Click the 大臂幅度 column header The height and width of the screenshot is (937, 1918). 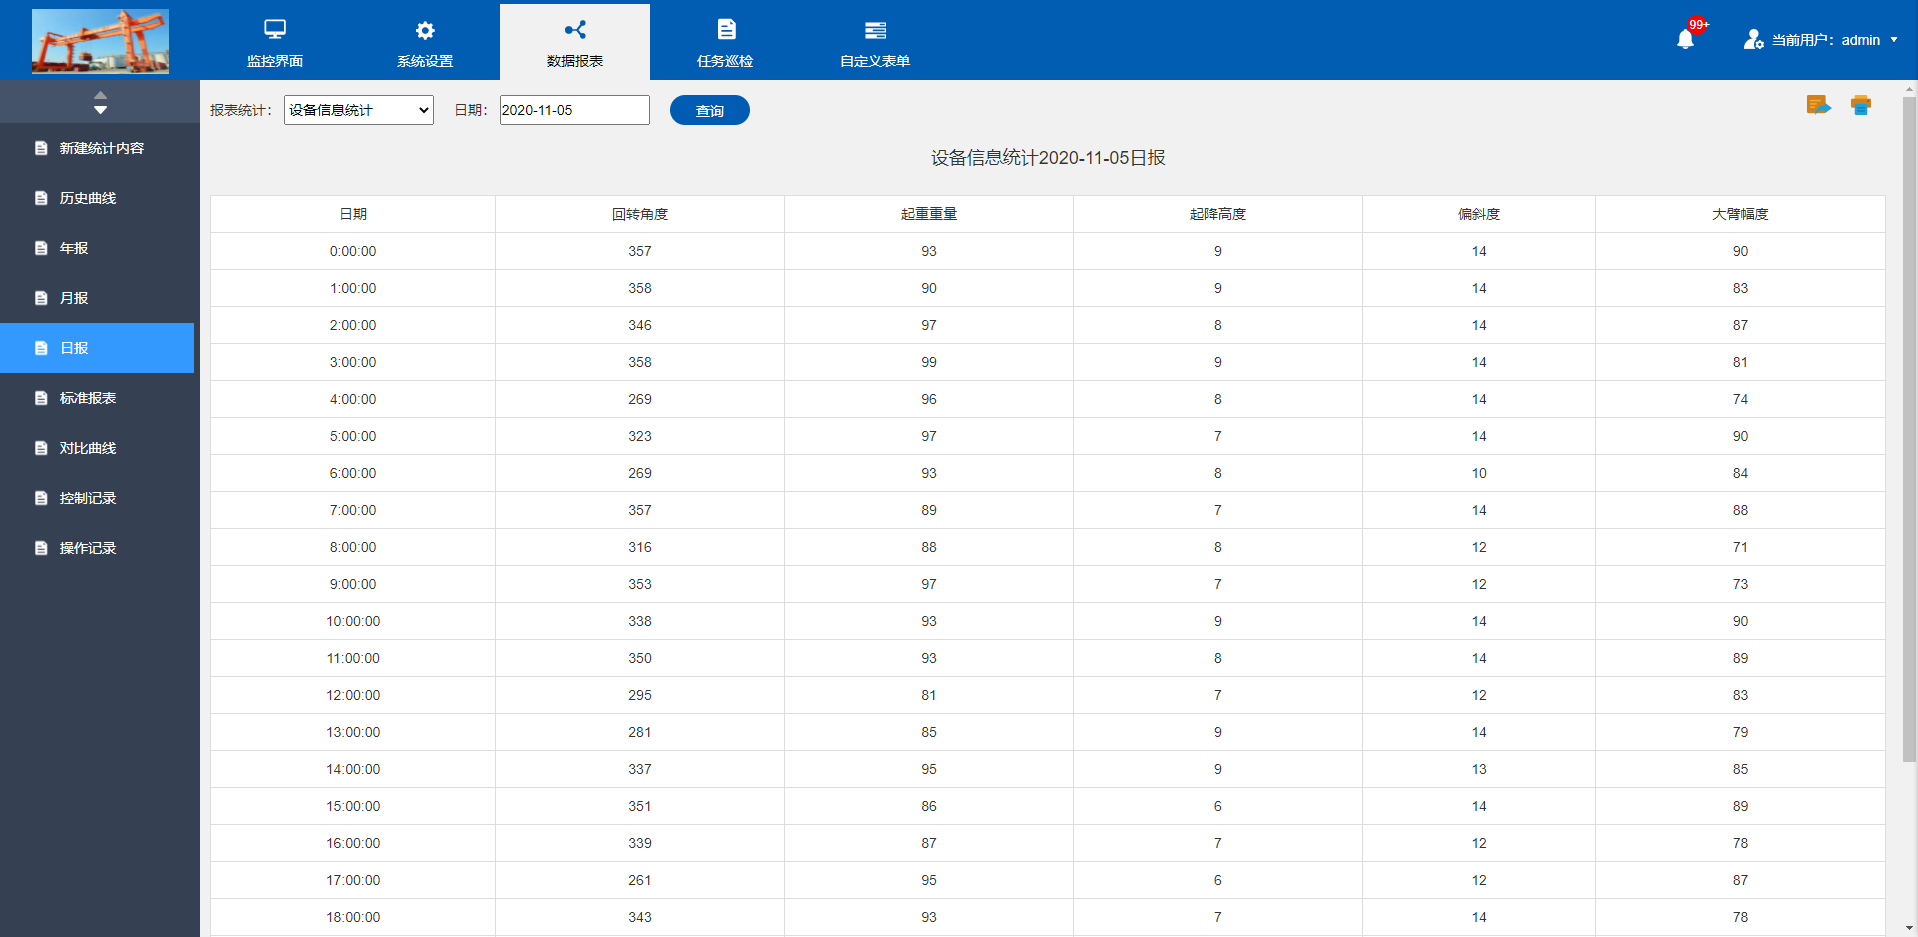[1740, 214]
